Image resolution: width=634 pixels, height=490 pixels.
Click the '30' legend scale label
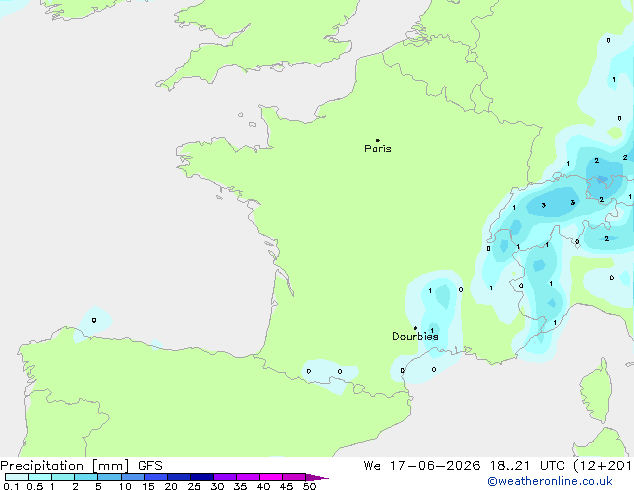pyautogui.click(x=217, y=486)
